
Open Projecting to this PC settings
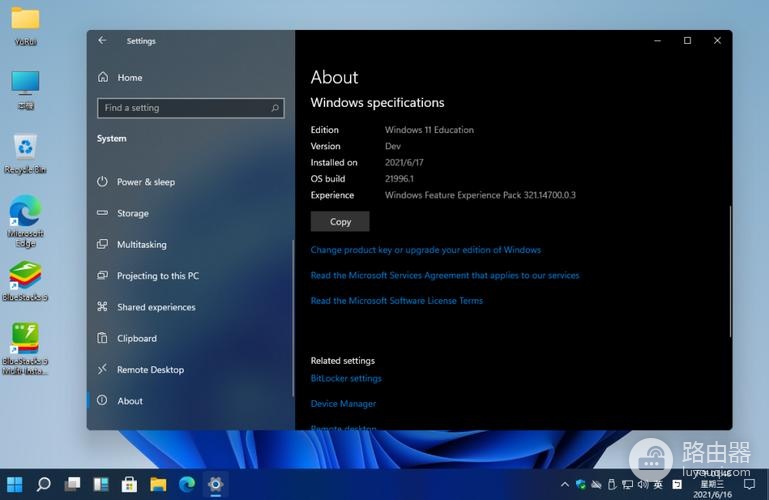point(158,276)
